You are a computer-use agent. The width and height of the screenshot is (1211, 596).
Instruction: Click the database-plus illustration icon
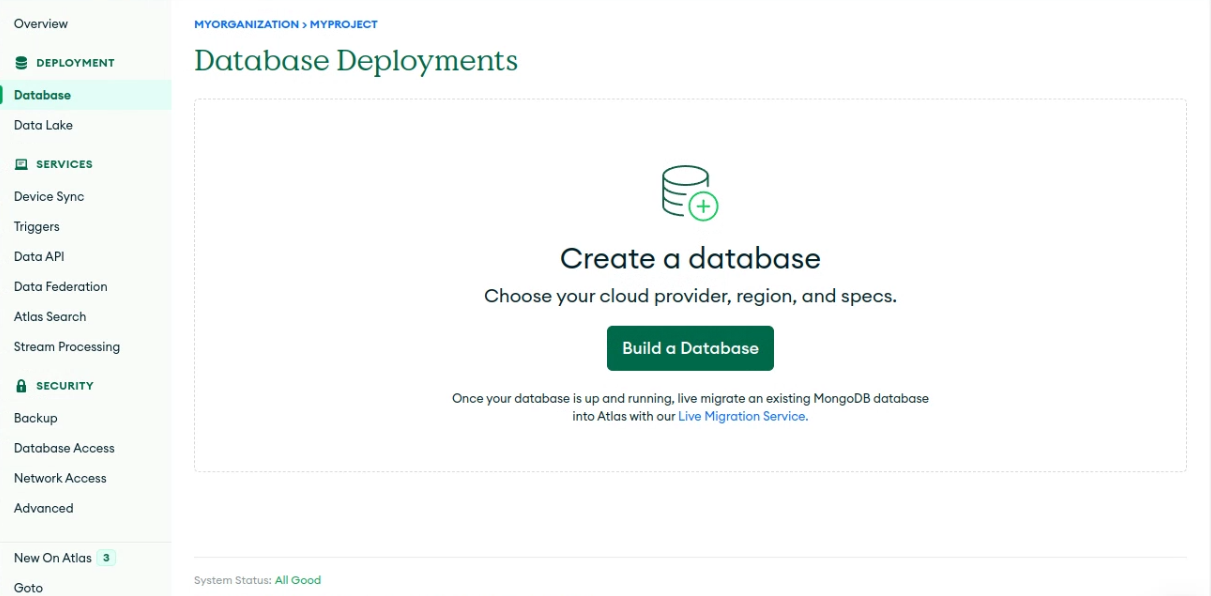[690, 193]
